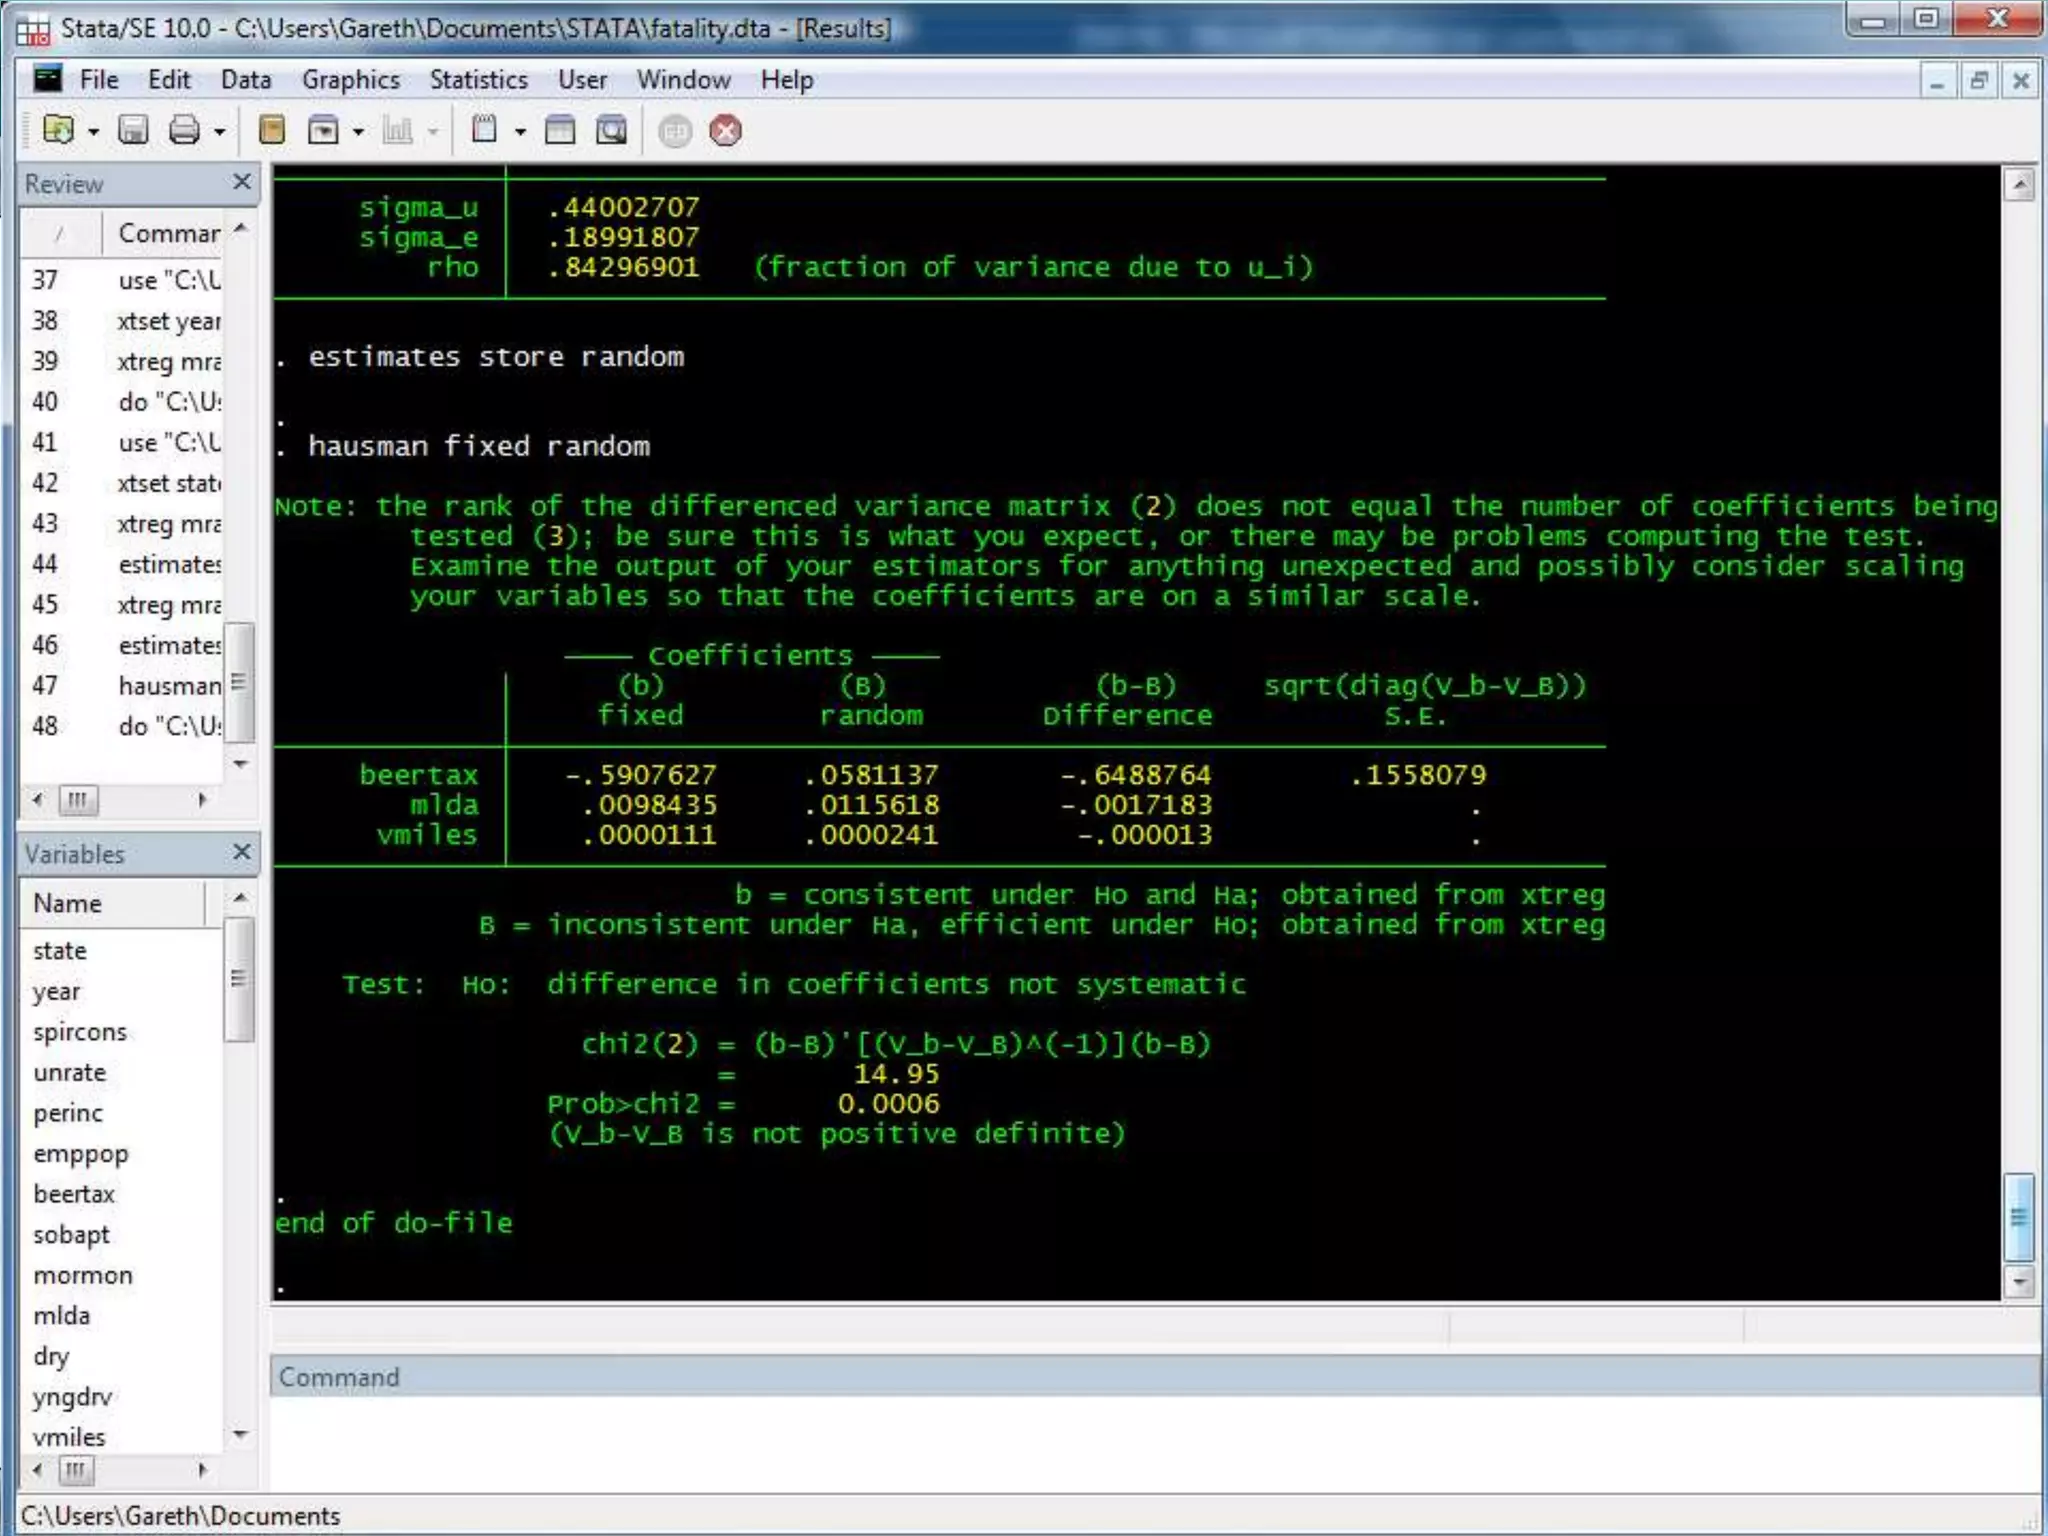
Task: Open the Data Browser magnifier icon
Action: point(611,130)
